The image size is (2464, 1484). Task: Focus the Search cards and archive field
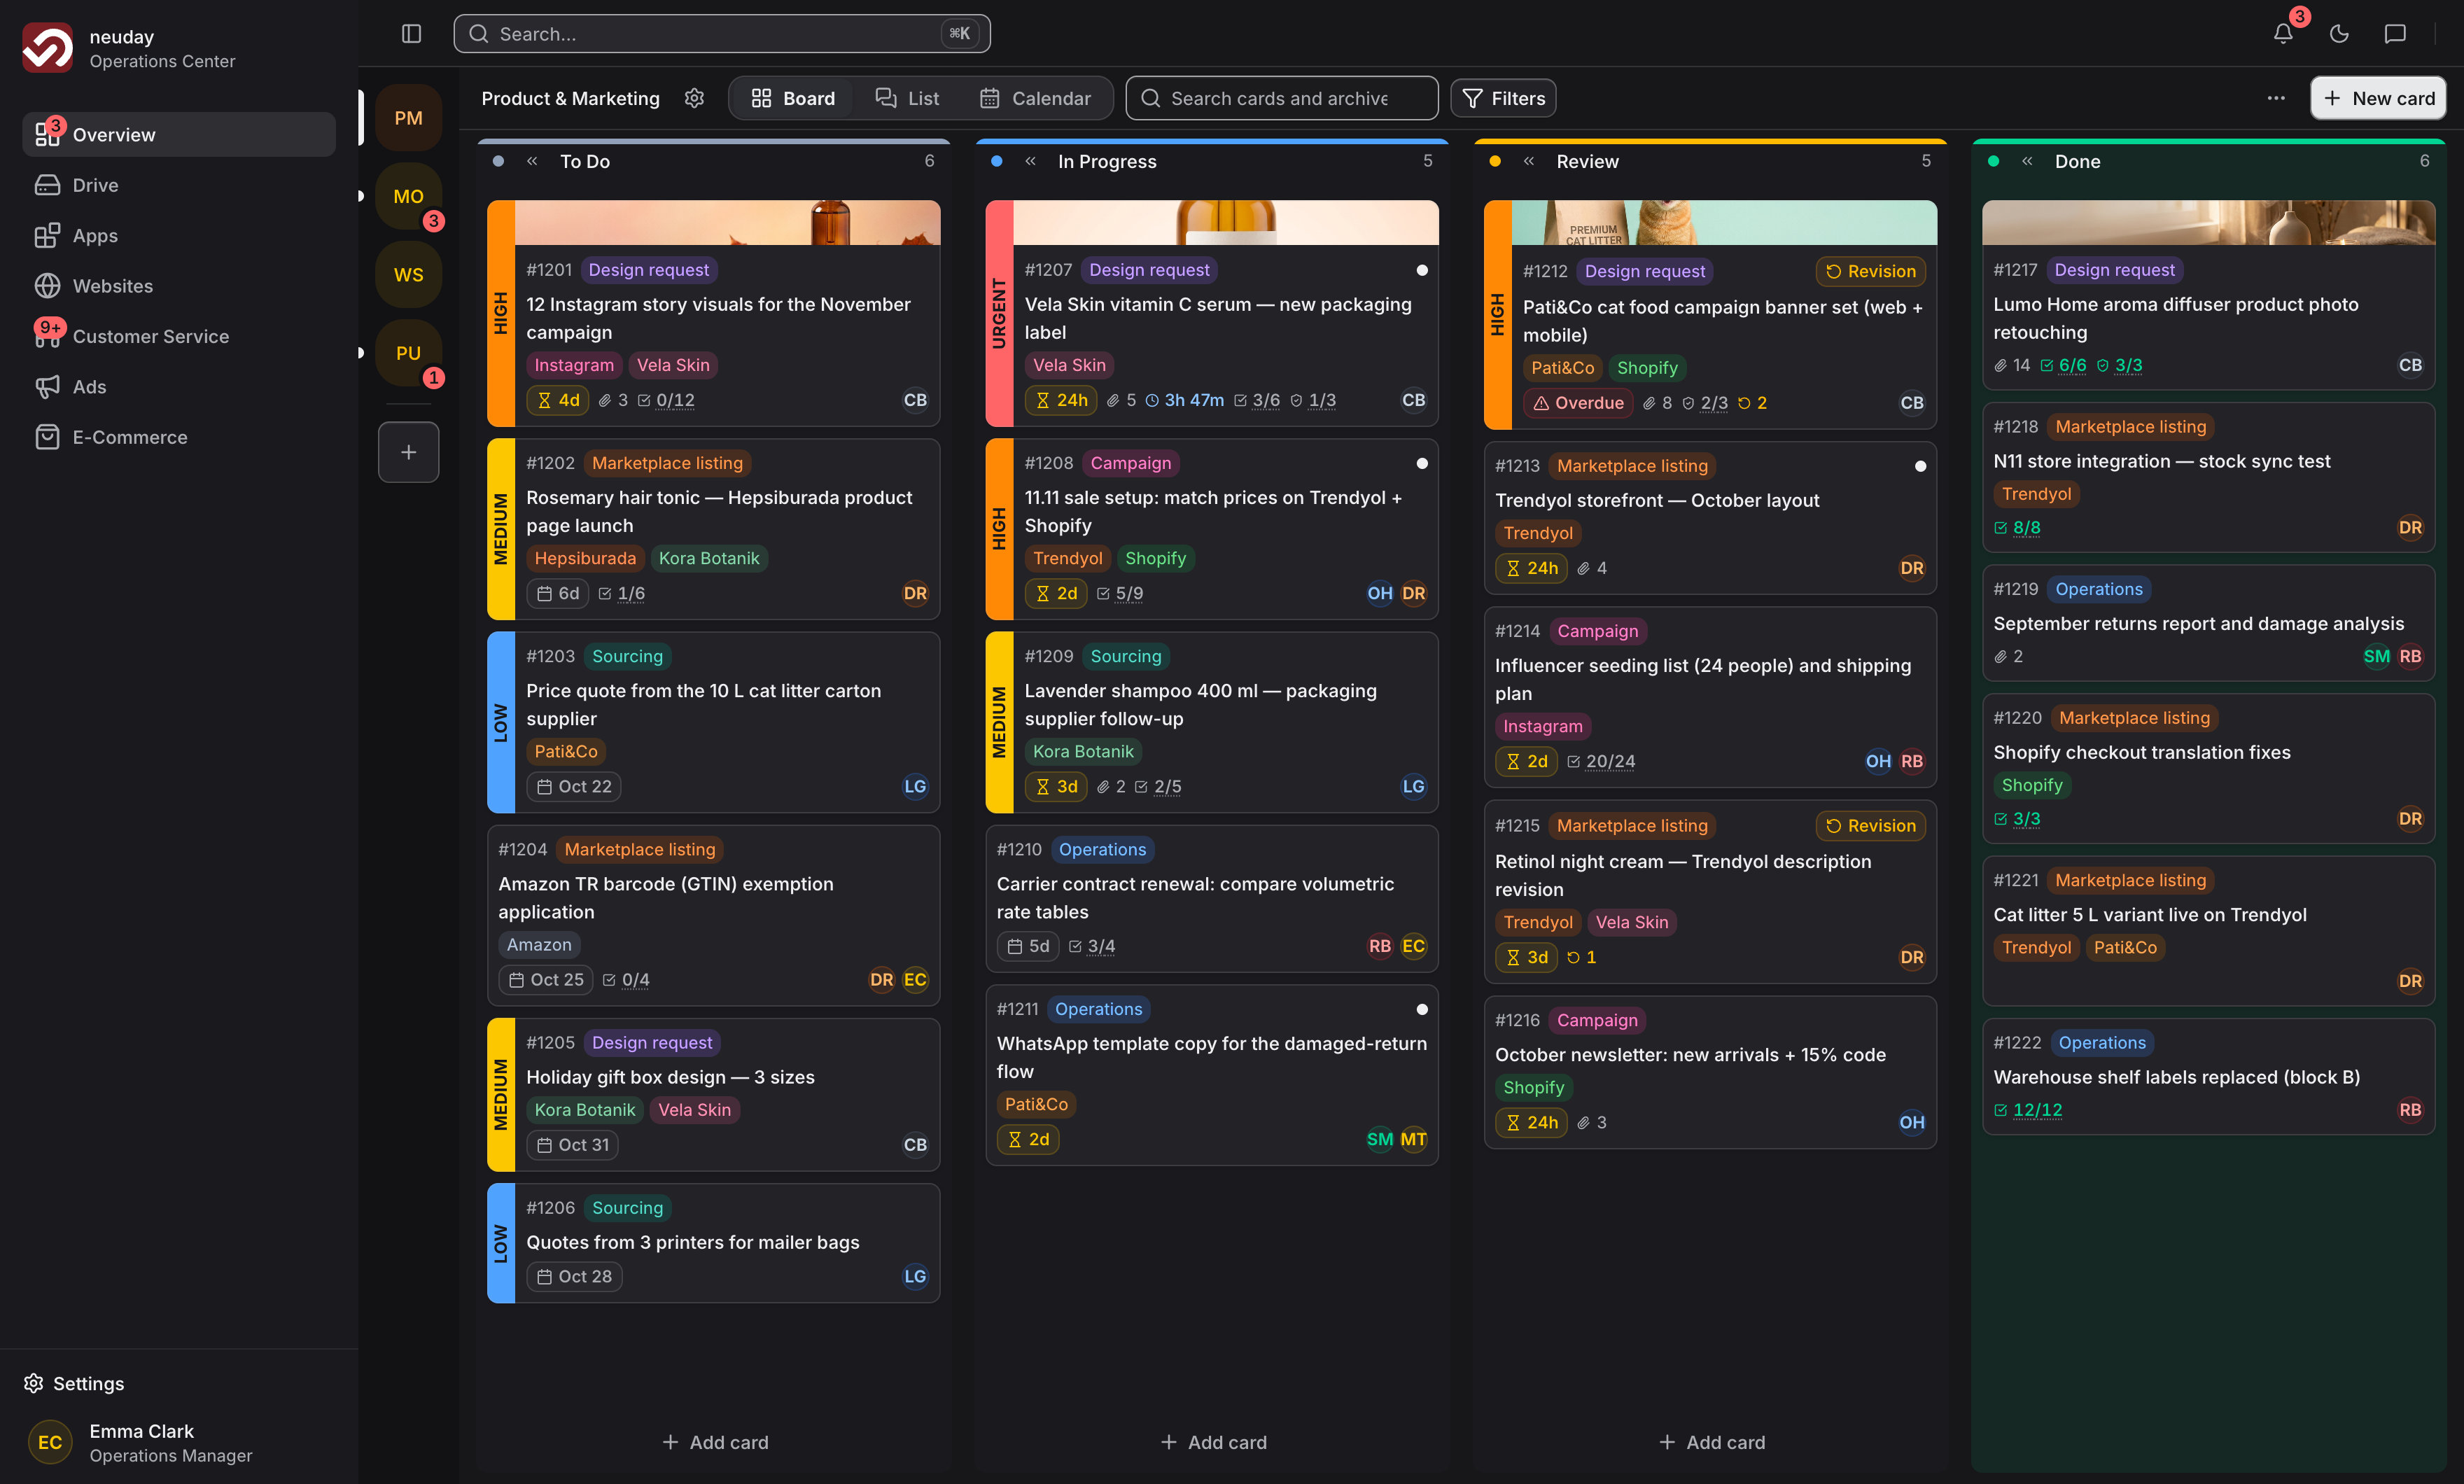tap(1281, 98)
